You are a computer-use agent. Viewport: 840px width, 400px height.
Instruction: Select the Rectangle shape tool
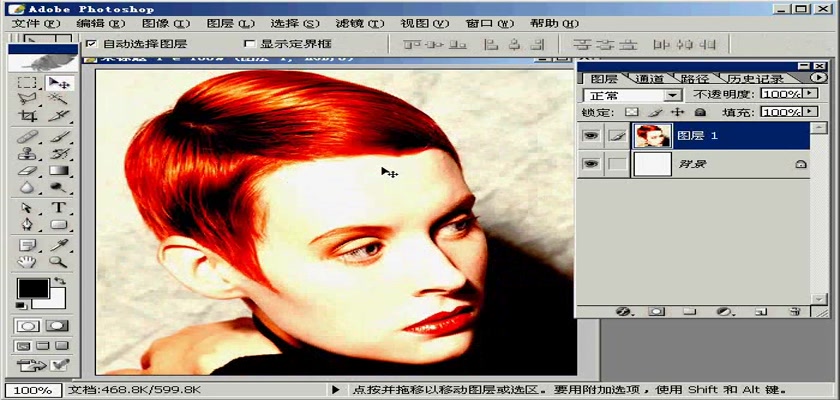point(58,224)
